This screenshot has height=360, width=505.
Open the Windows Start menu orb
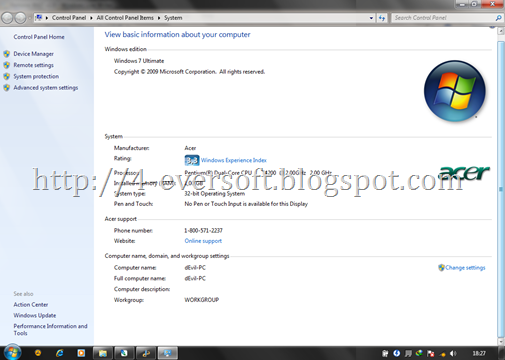pos(12,352)
